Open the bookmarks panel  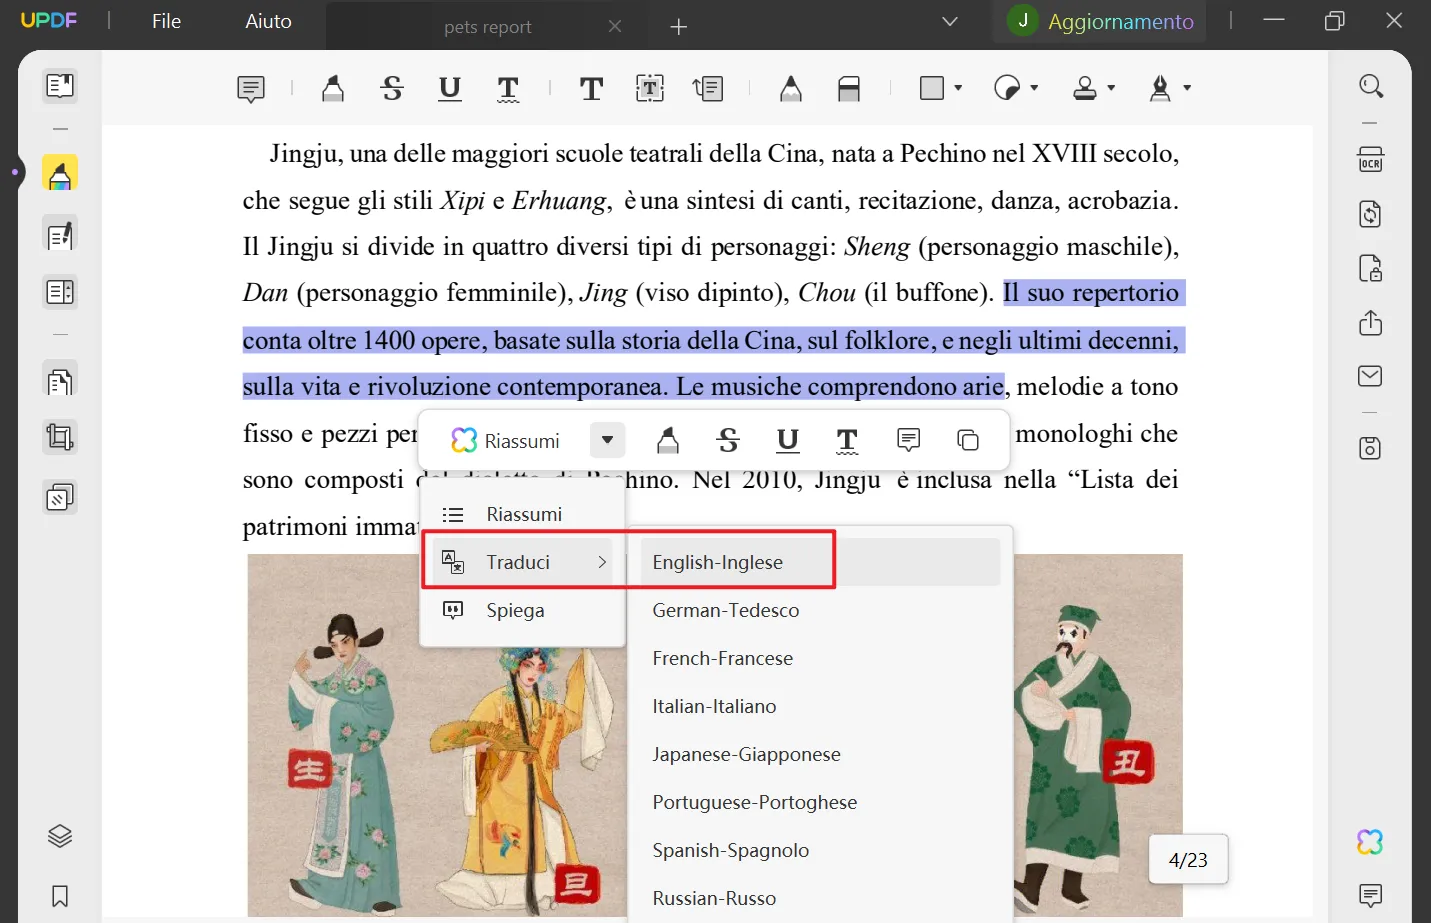[60, 896]
